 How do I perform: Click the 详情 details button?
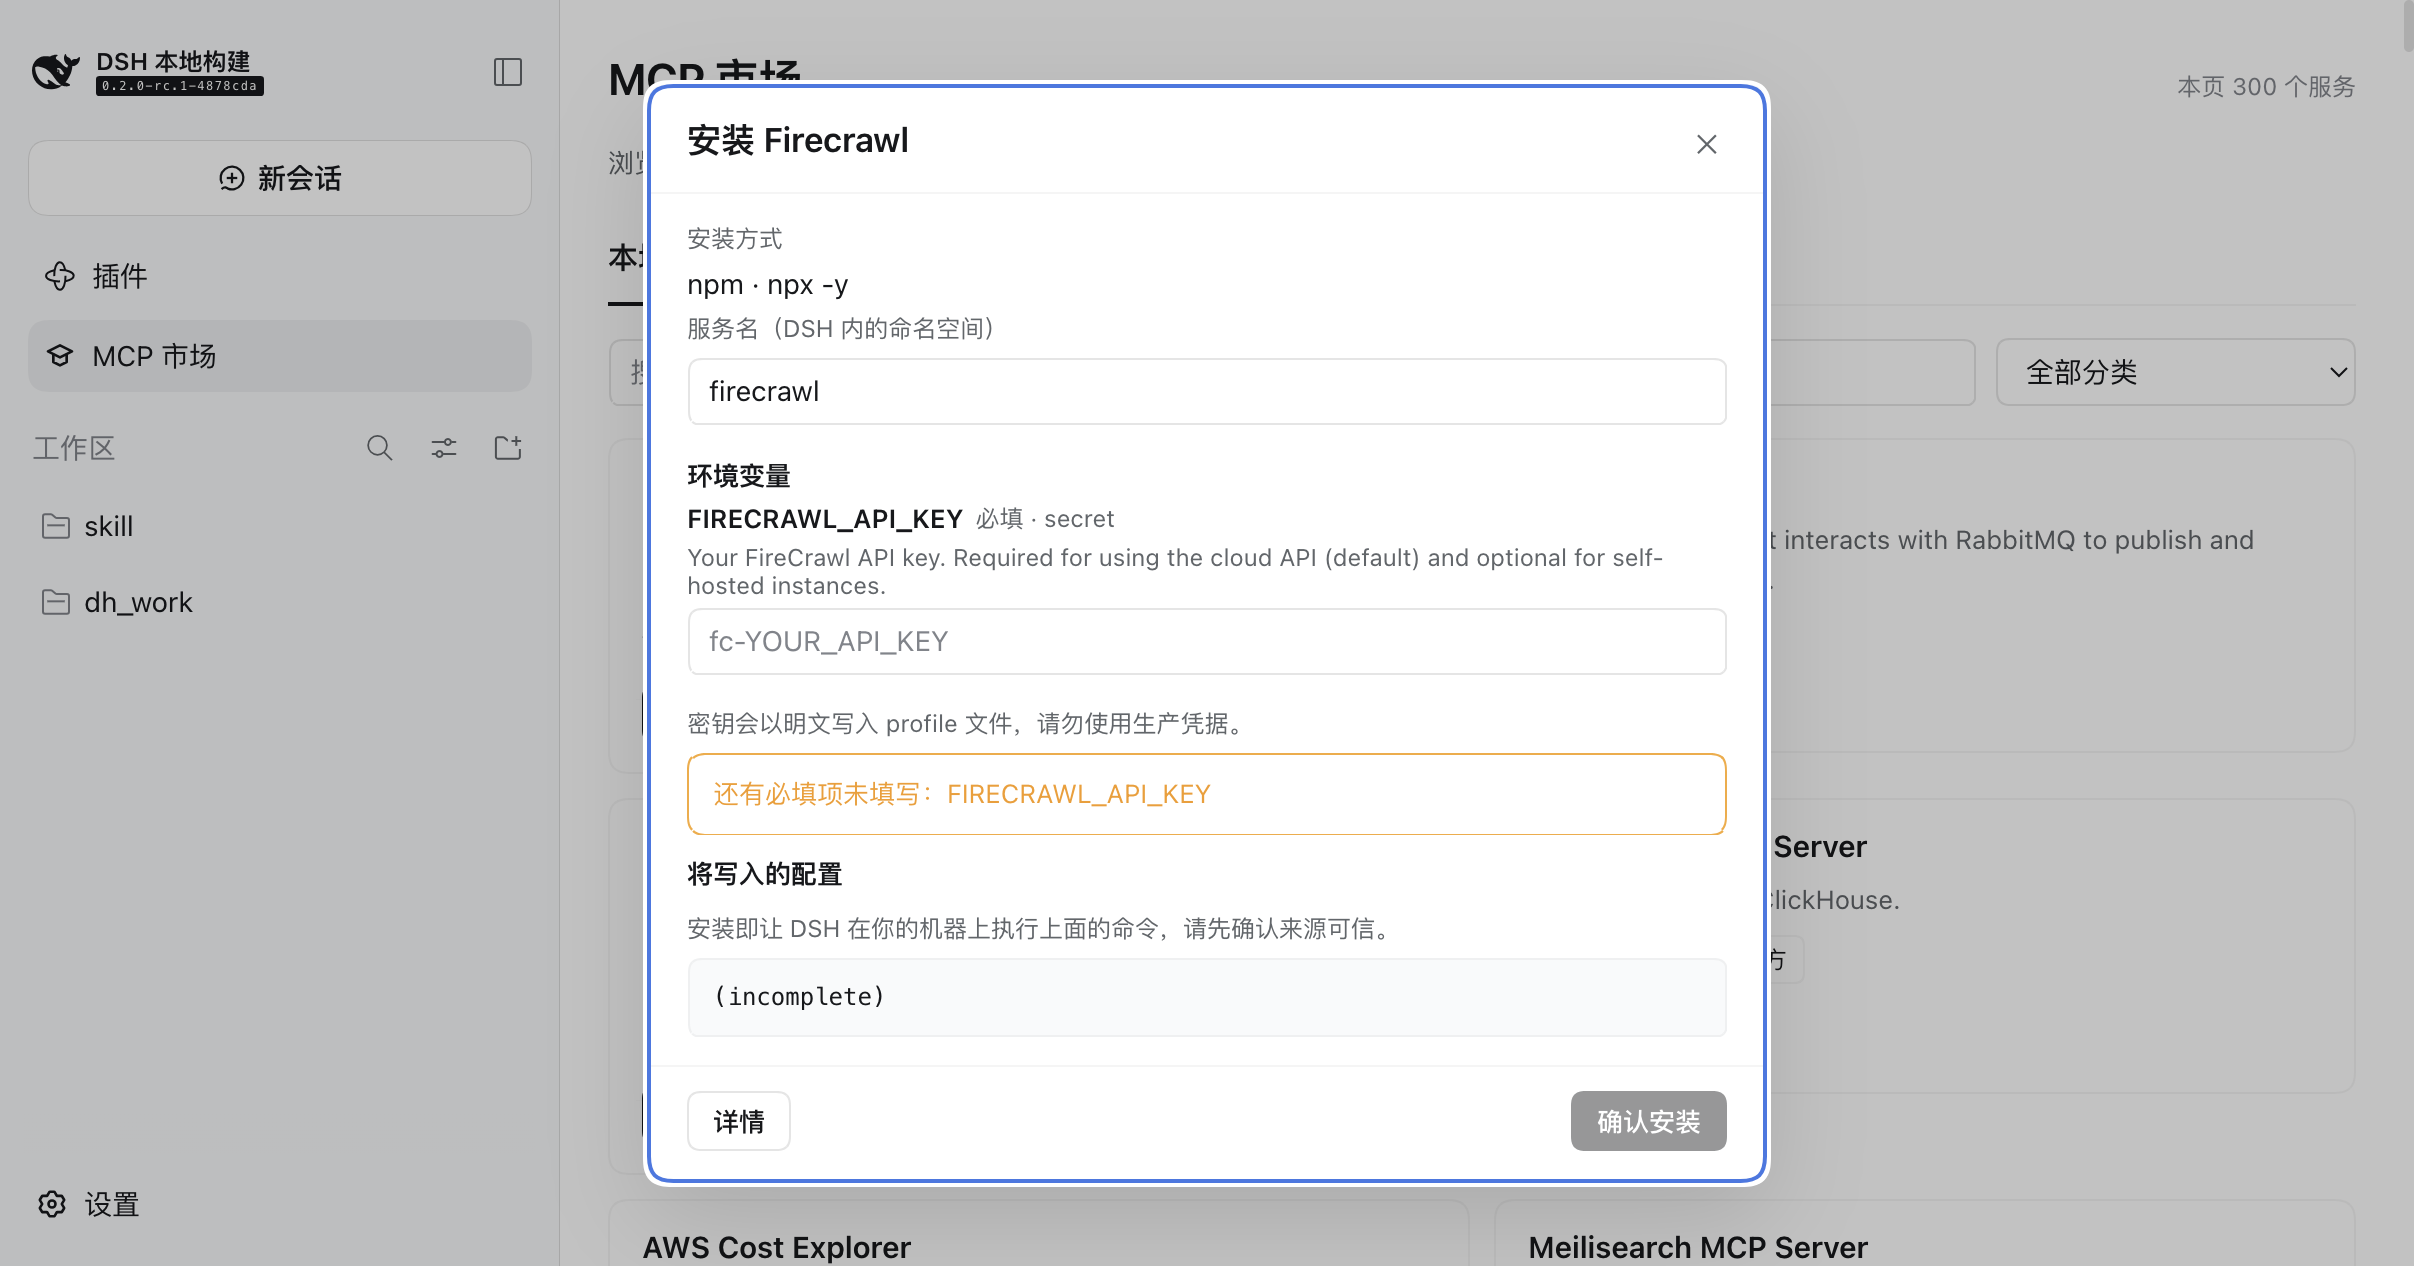pos(739,1121)
